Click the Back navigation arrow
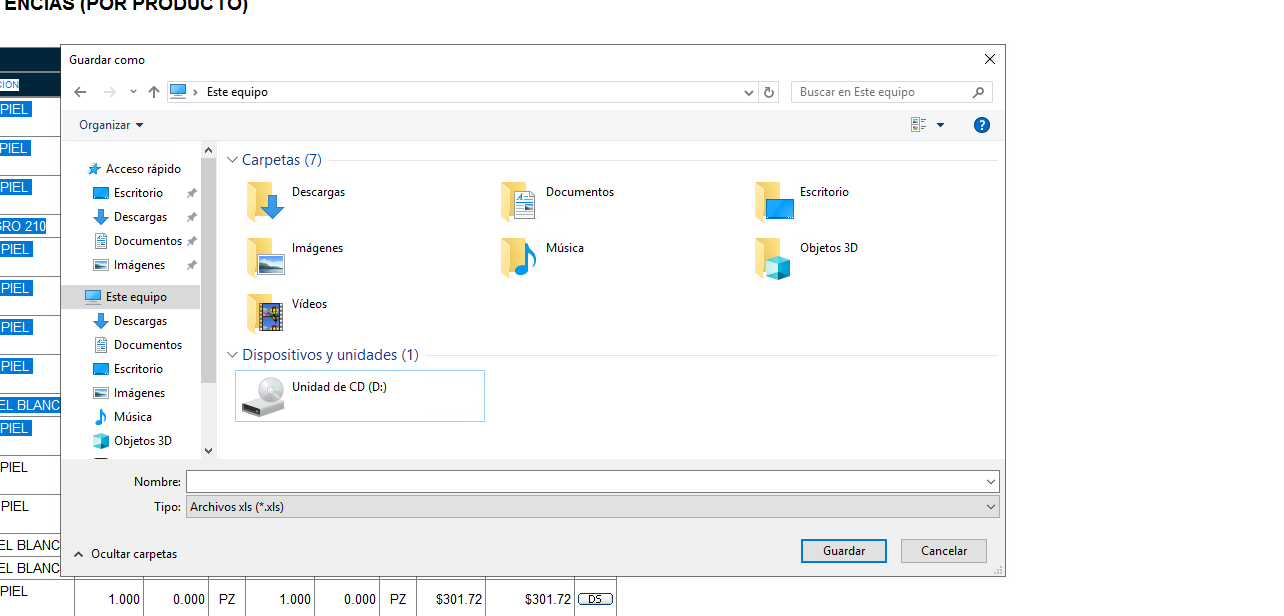 click(80, 92)
